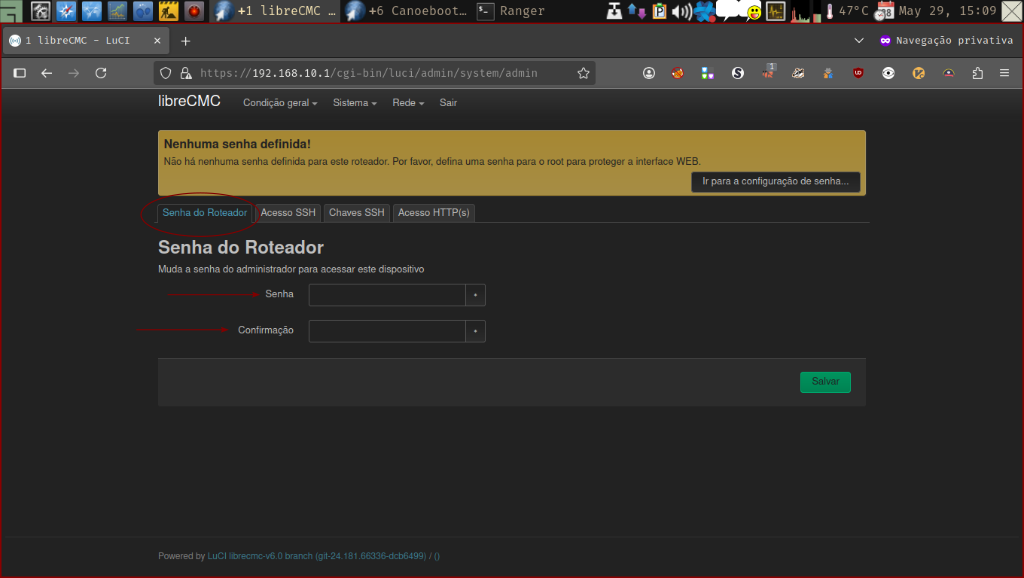Screen dimensions: 1024x578
Task: Toggle the hamburger menu in Firefox toolbar
Action: pyautogui.click(x=1004, y=72)
